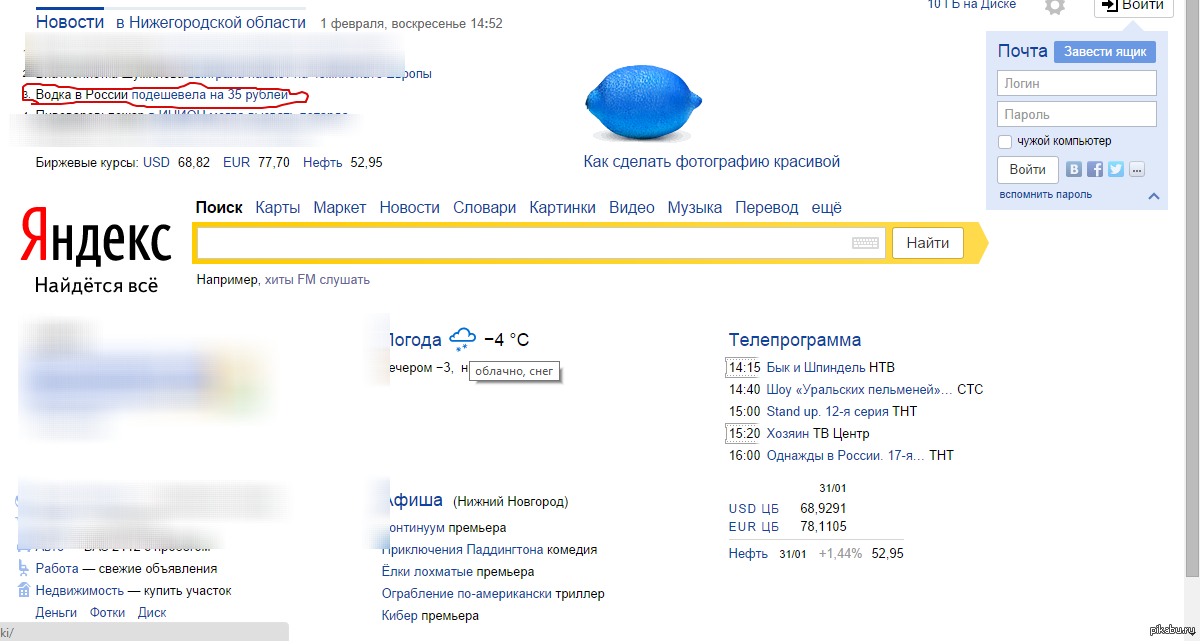Image resolution: width=1200 pixels, height=641 pixels.
Task: Select the Поиск tab
Action: tap(219, 208)
